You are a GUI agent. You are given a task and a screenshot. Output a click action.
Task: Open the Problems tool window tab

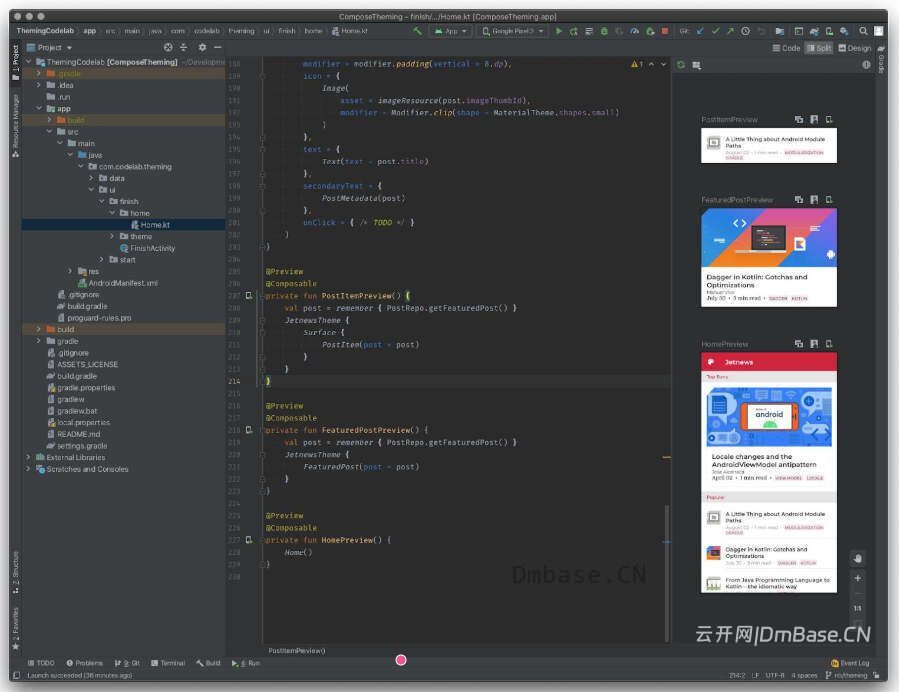pyautogui.click(x=84, y=663)
